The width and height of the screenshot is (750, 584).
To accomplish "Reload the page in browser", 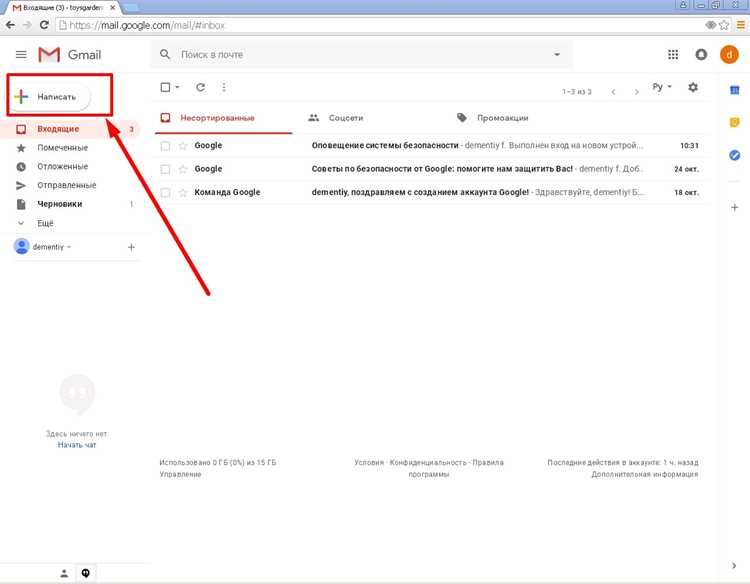I will click(44, 25).
